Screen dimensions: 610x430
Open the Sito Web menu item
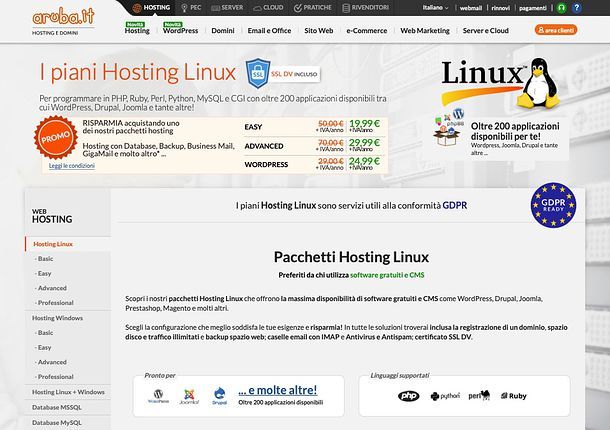click(319, 30)
